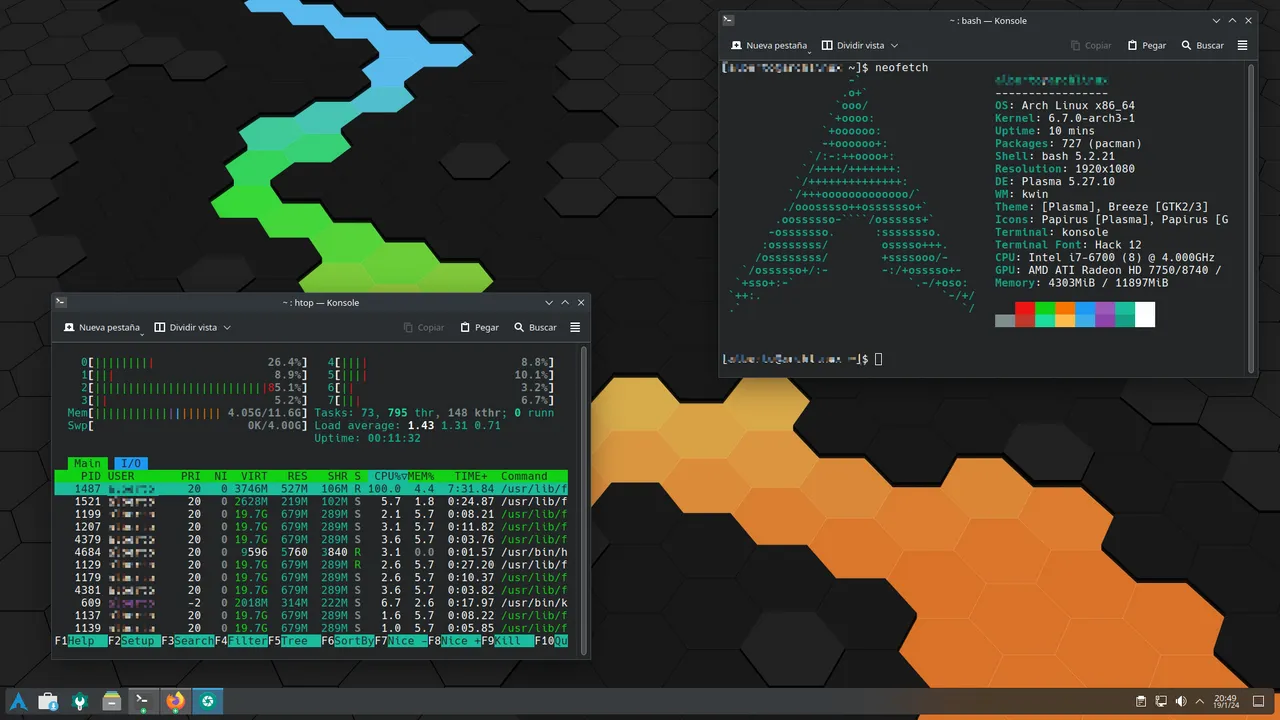Sort htop by the VIRT column header
The image size is (1280, 720).
tap(254, 476)
